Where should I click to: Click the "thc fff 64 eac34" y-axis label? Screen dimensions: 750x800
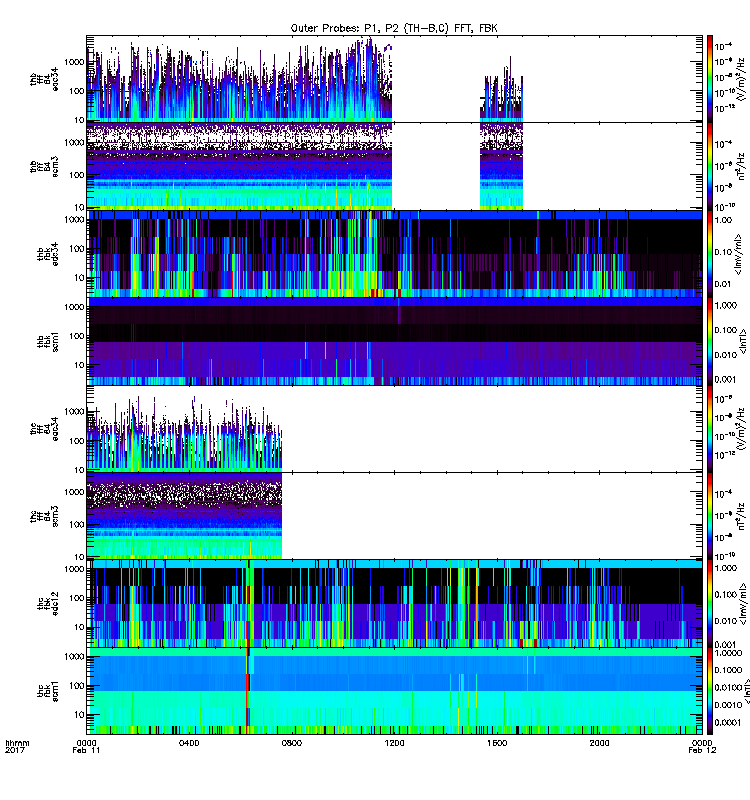44,429
